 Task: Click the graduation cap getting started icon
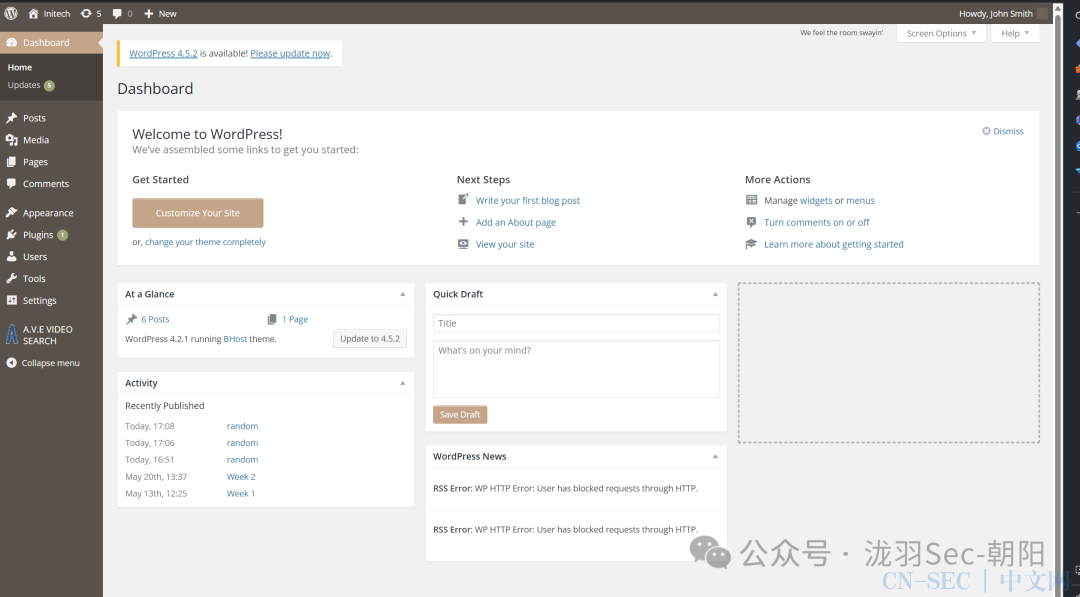751,244
